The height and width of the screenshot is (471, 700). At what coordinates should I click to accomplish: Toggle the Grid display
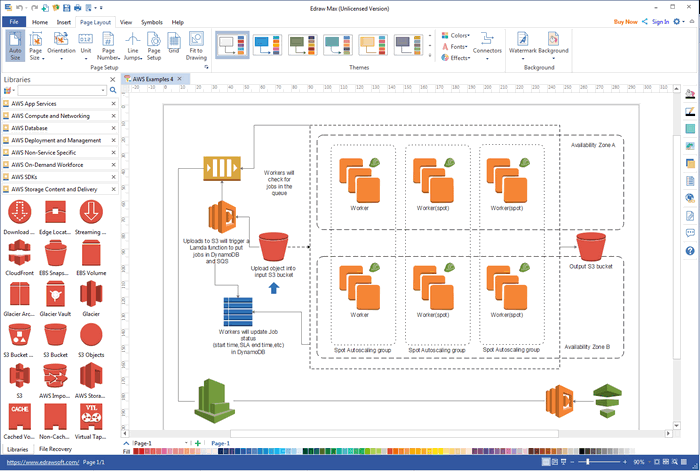(x=174, y=43)
